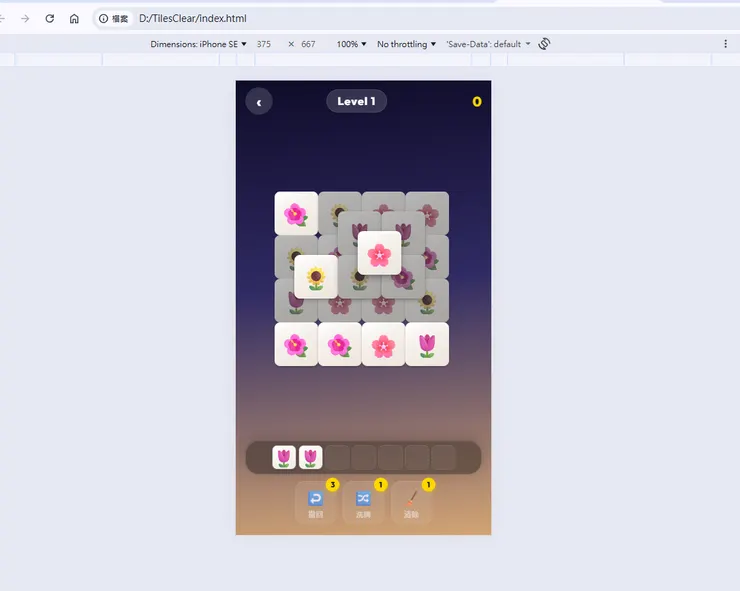Choose the leftmost hibiscus tile in the bottom row
The width and height of the screenshot is (740, 591).
(296, 344)
